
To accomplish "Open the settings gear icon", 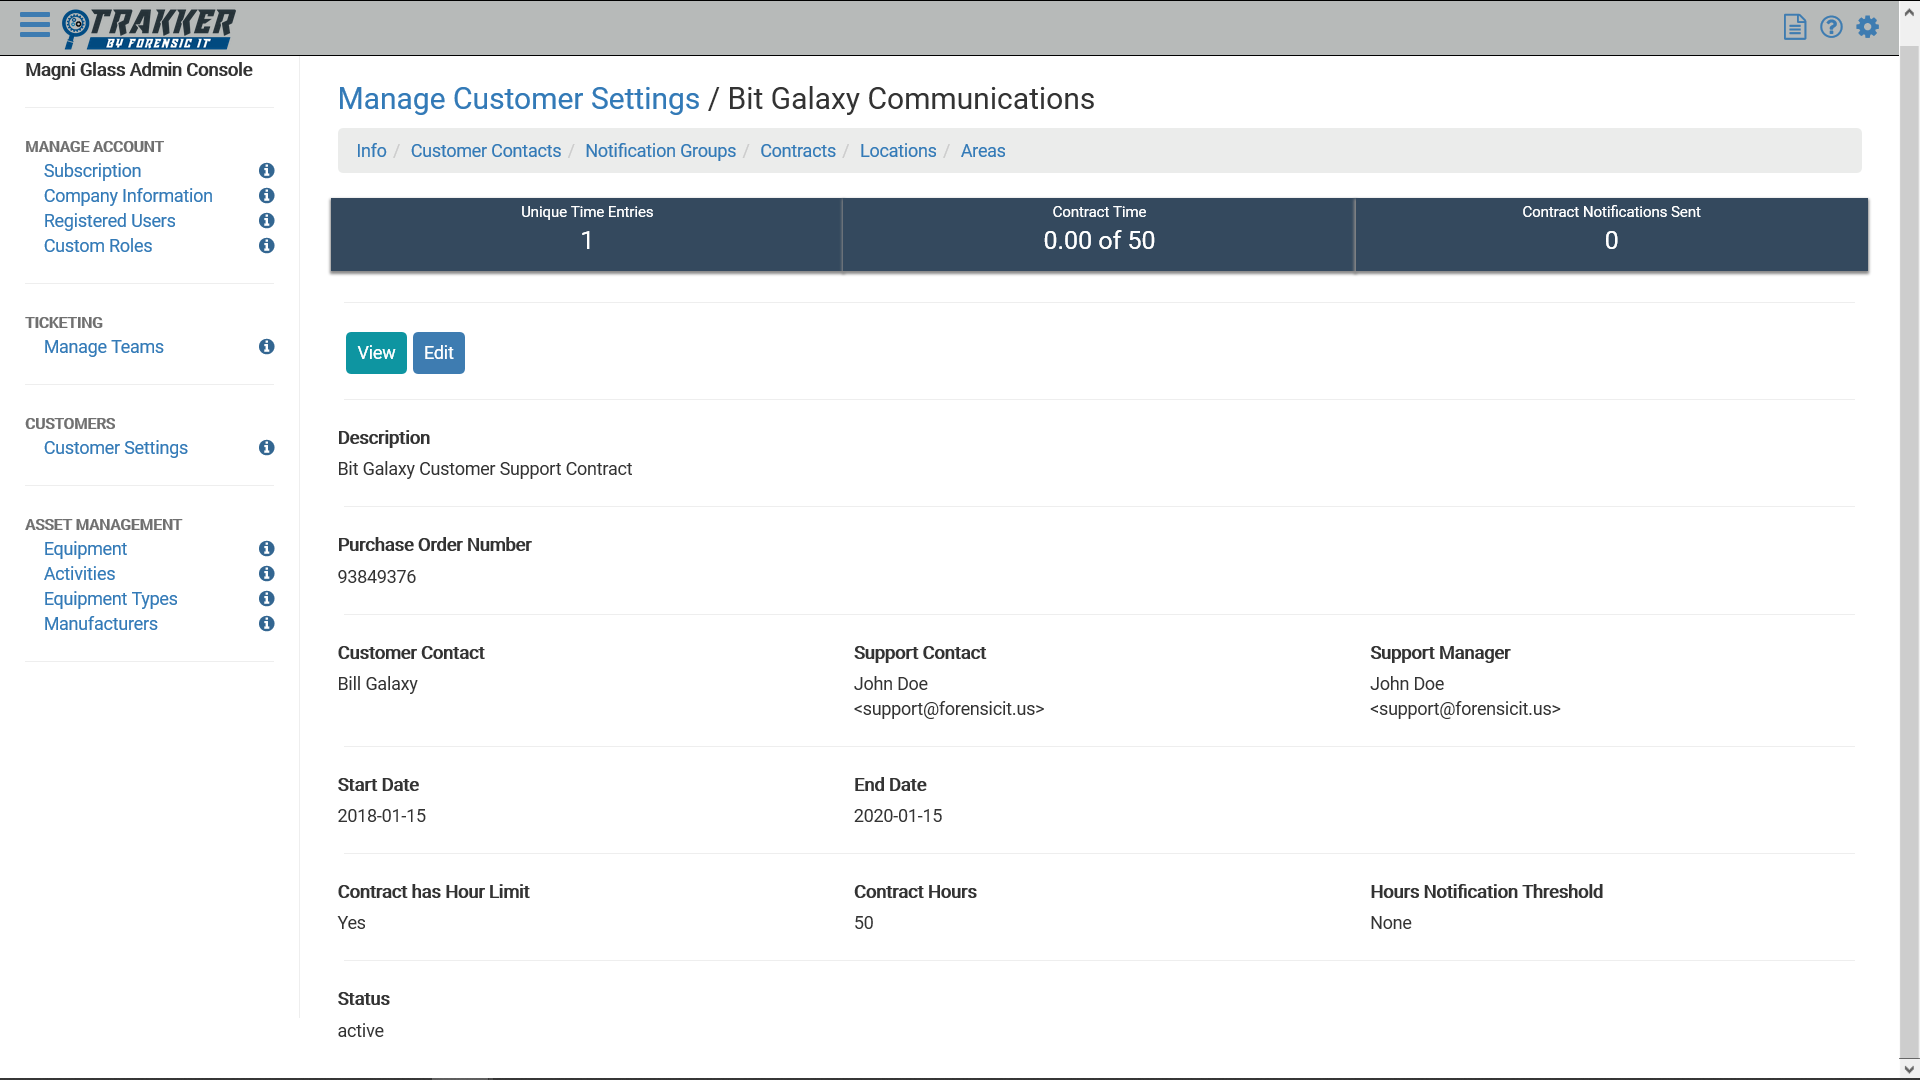I will tap(1867, 27).
